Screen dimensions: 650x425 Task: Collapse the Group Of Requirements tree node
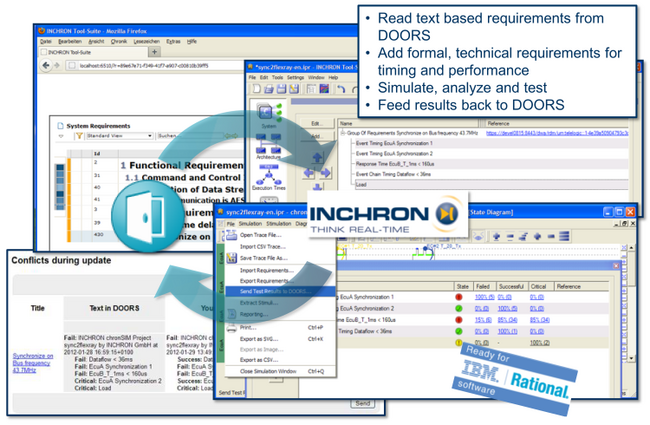343,133
